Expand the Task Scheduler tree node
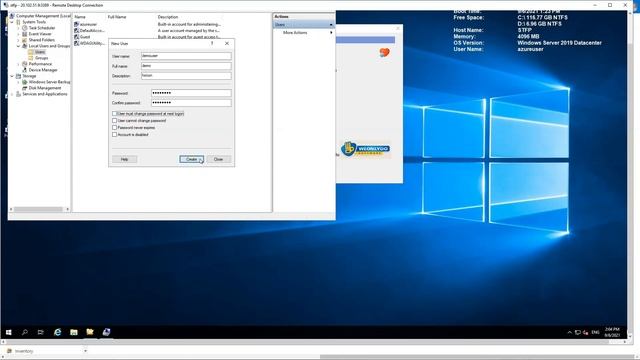 click(18, 28)
